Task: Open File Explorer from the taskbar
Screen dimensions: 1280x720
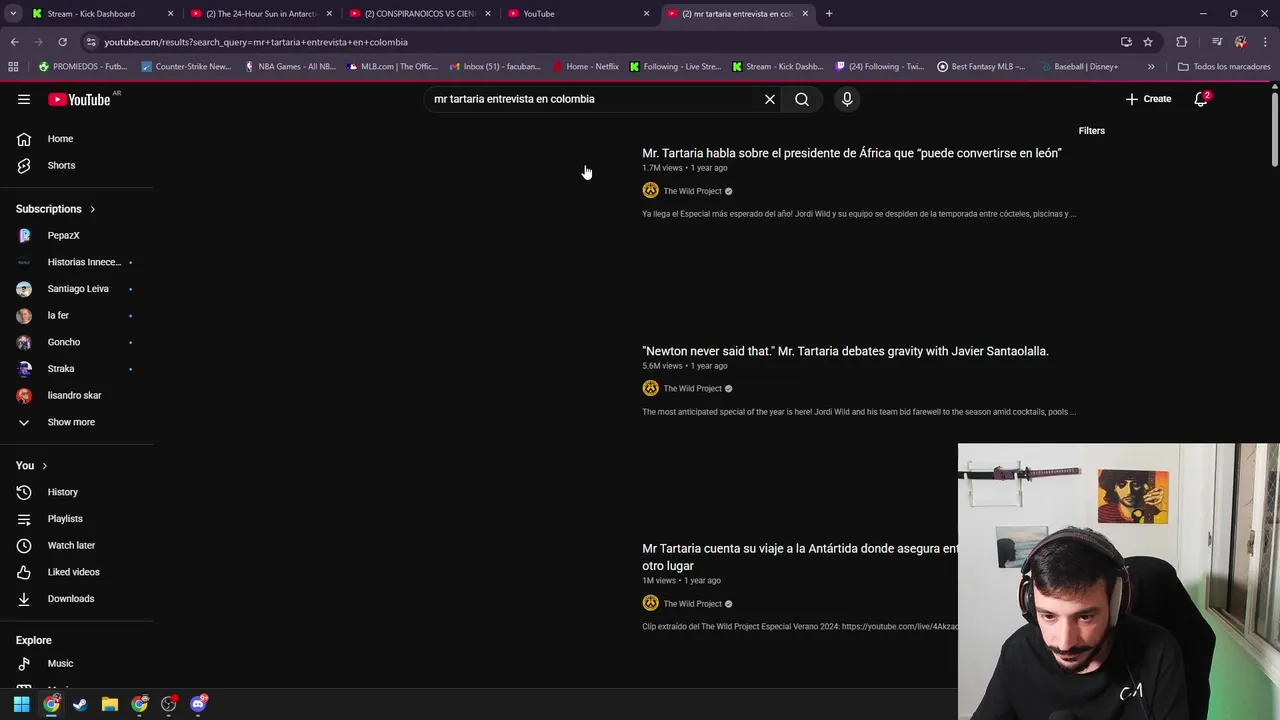Action: (x=110, y=704)
